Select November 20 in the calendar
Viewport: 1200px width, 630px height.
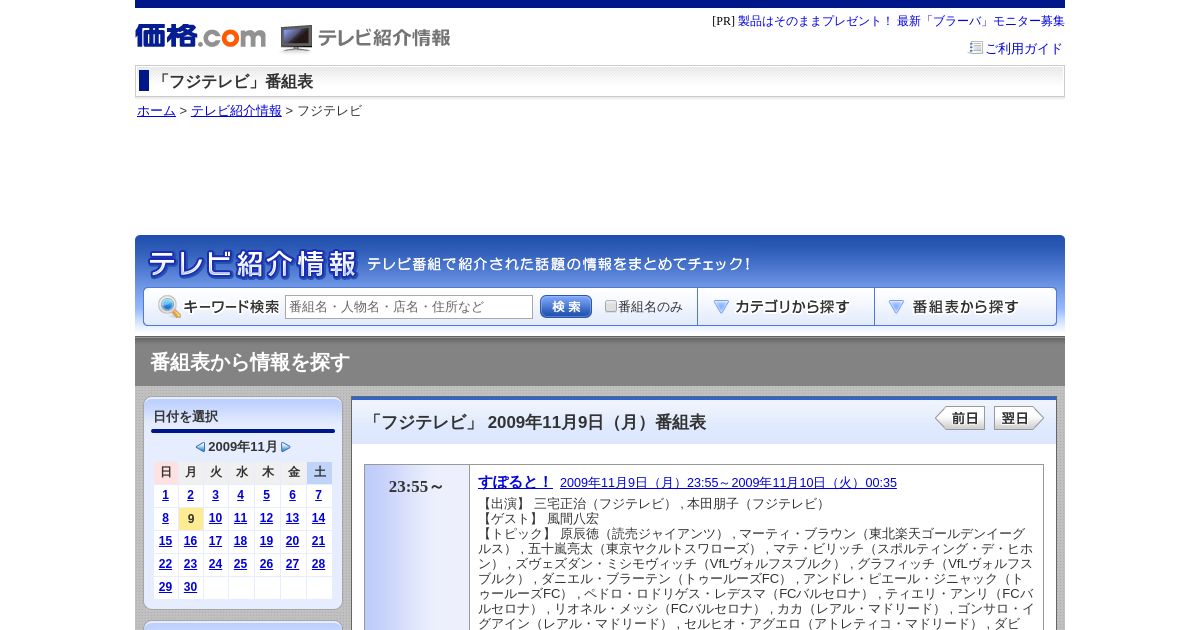(x=293, y=541)
